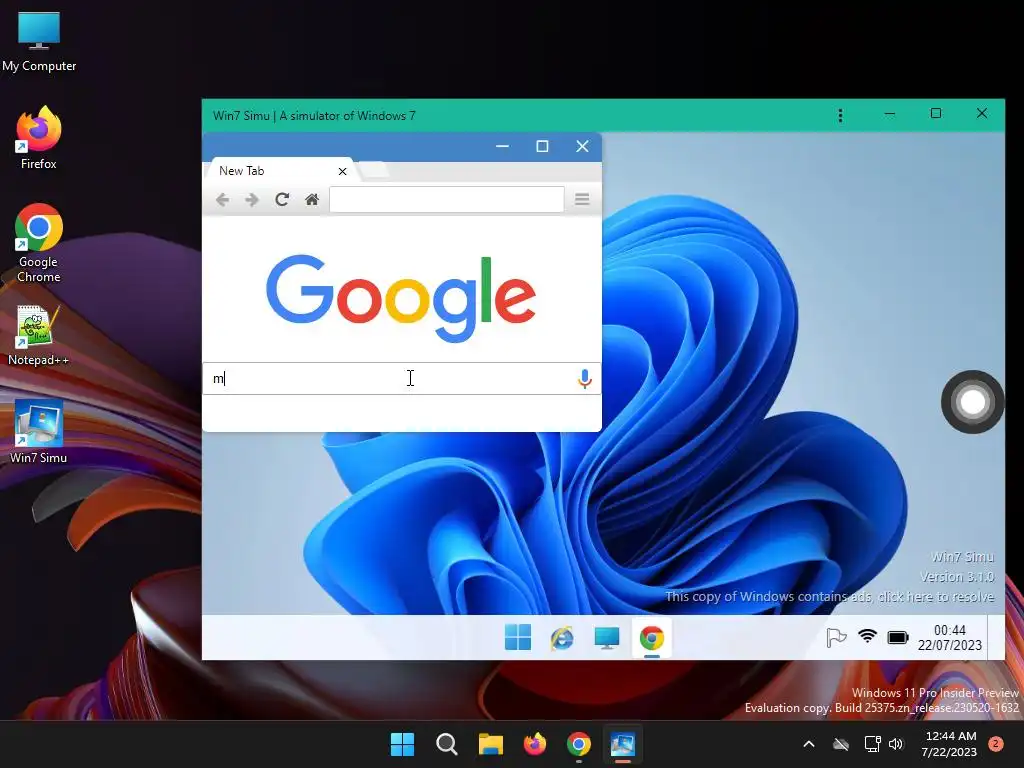Reload the page in simulated browser
Viewport: 1024px width, 768px height.
pyautogui.click(x=281, y=199)
